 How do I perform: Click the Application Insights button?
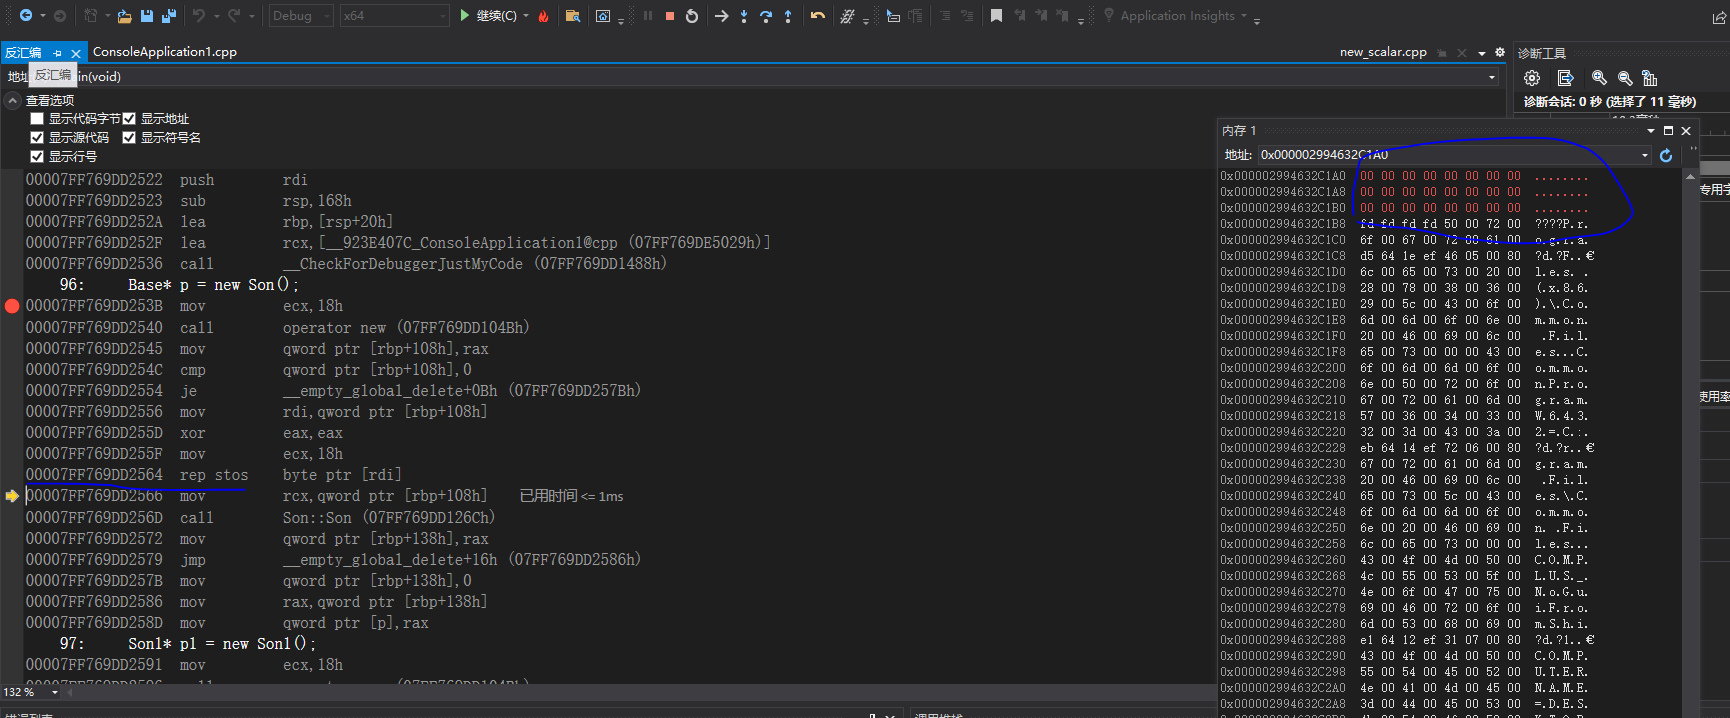coord(1177,16)
